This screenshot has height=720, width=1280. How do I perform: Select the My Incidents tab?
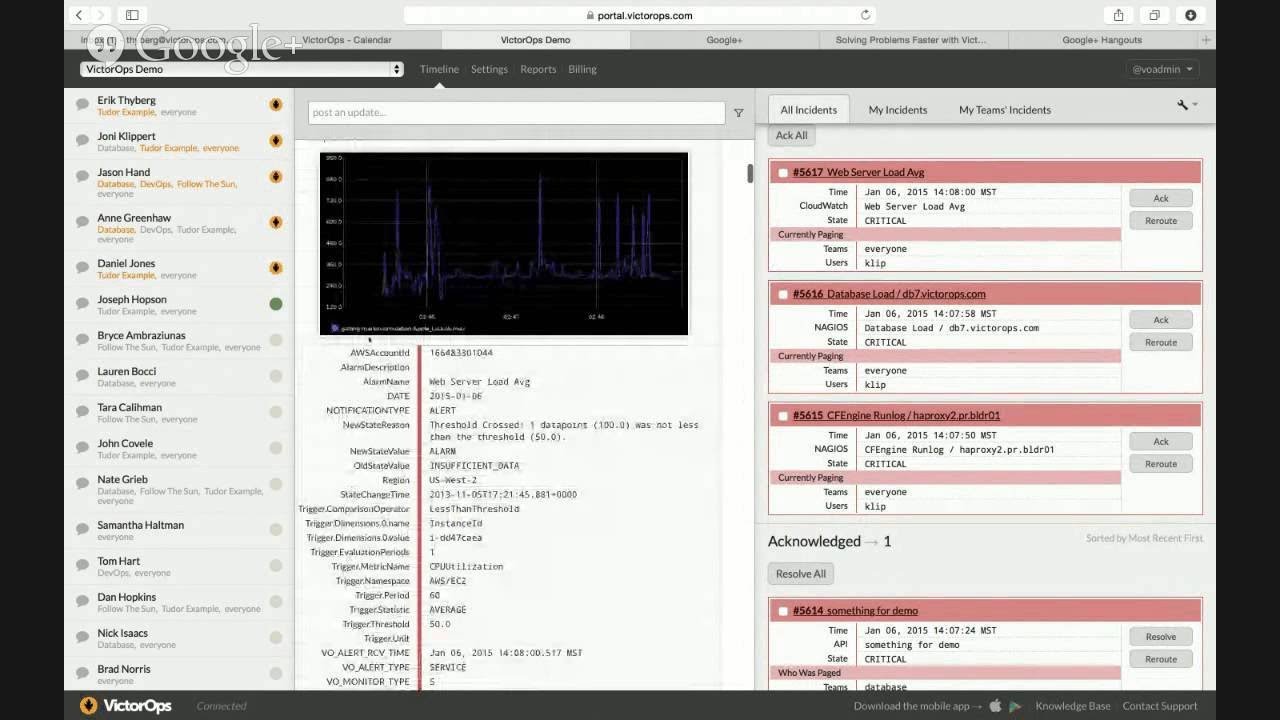898,110
